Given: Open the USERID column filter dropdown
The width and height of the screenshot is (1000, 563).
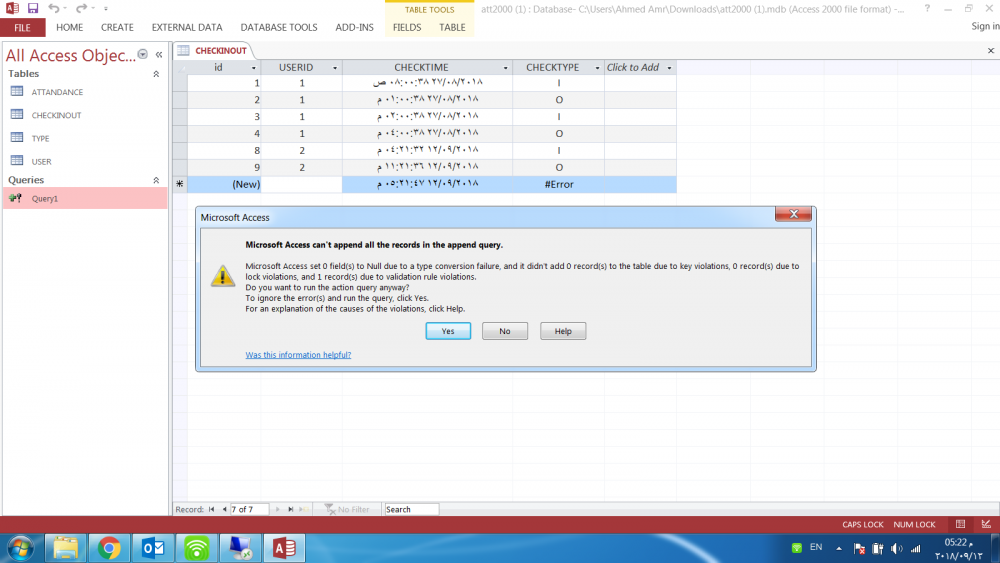Looking at the screenshot, I should point(335,68).
